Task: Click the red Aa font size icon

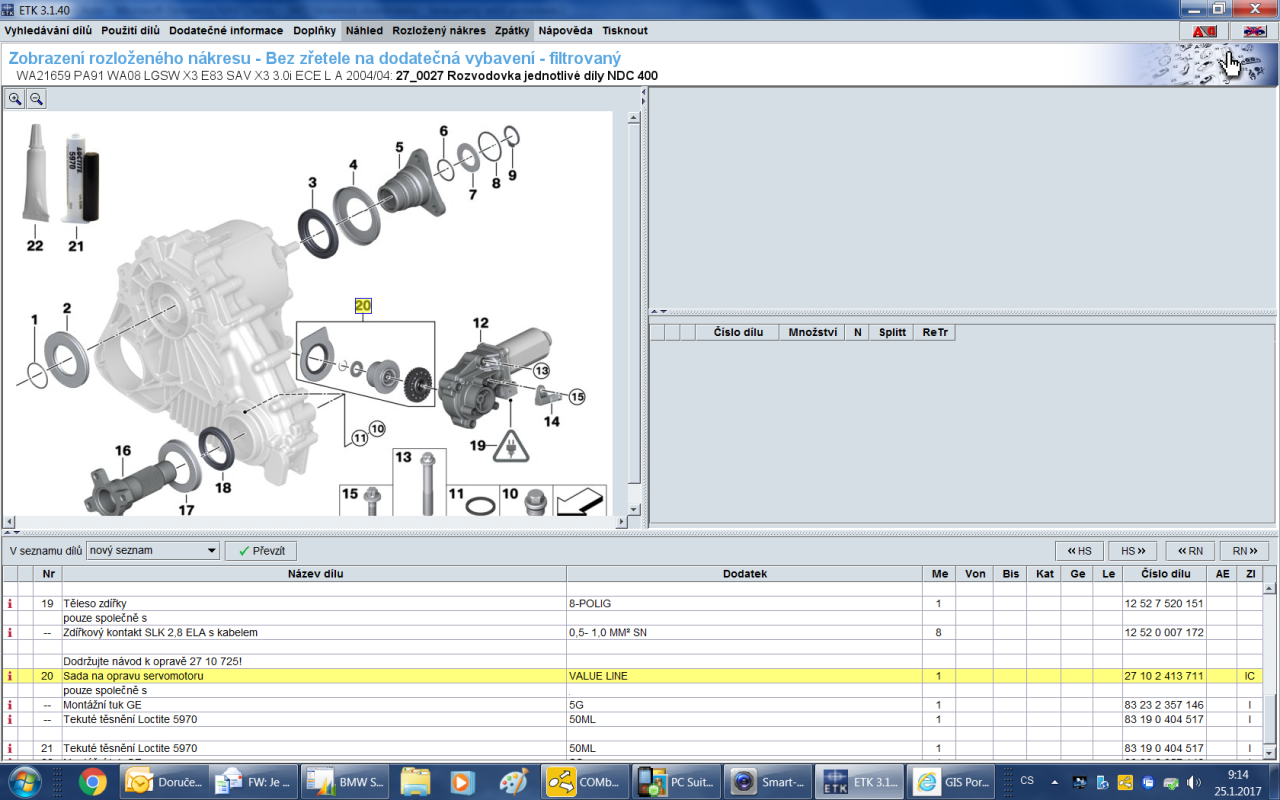Action: [1204, 31]
